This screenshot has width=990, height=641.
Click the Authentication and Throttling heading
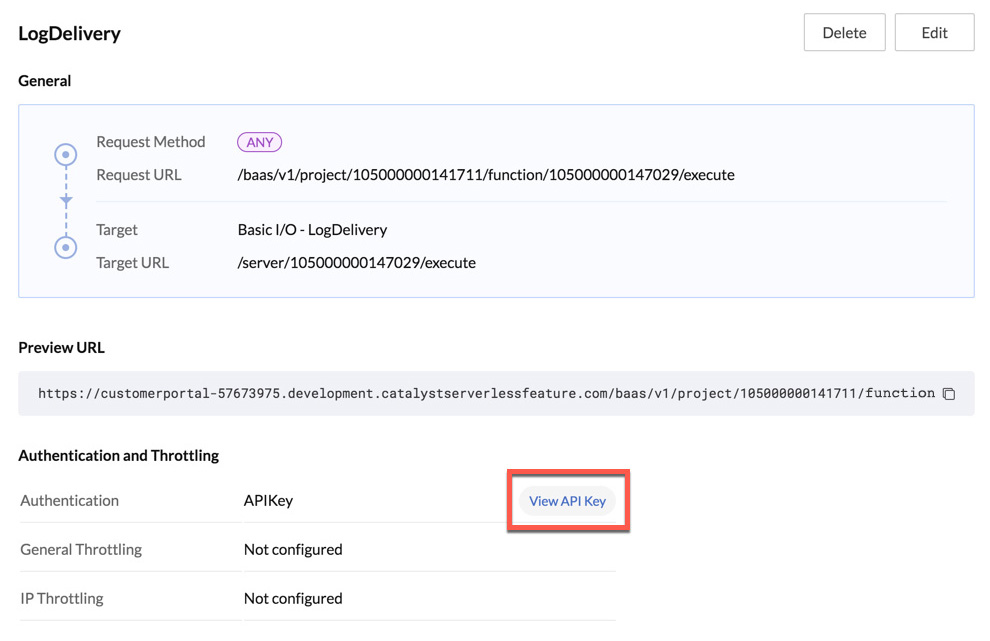pyautogui.click(x=118, y=455)
